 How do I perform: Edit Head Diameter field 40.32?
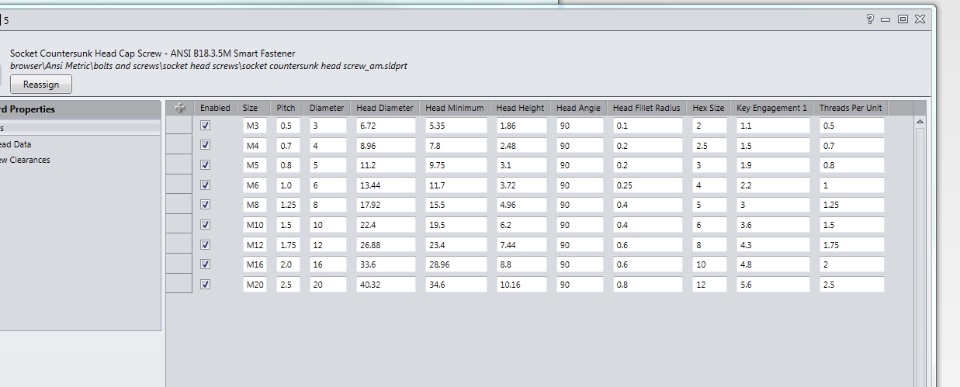[386, 285]
